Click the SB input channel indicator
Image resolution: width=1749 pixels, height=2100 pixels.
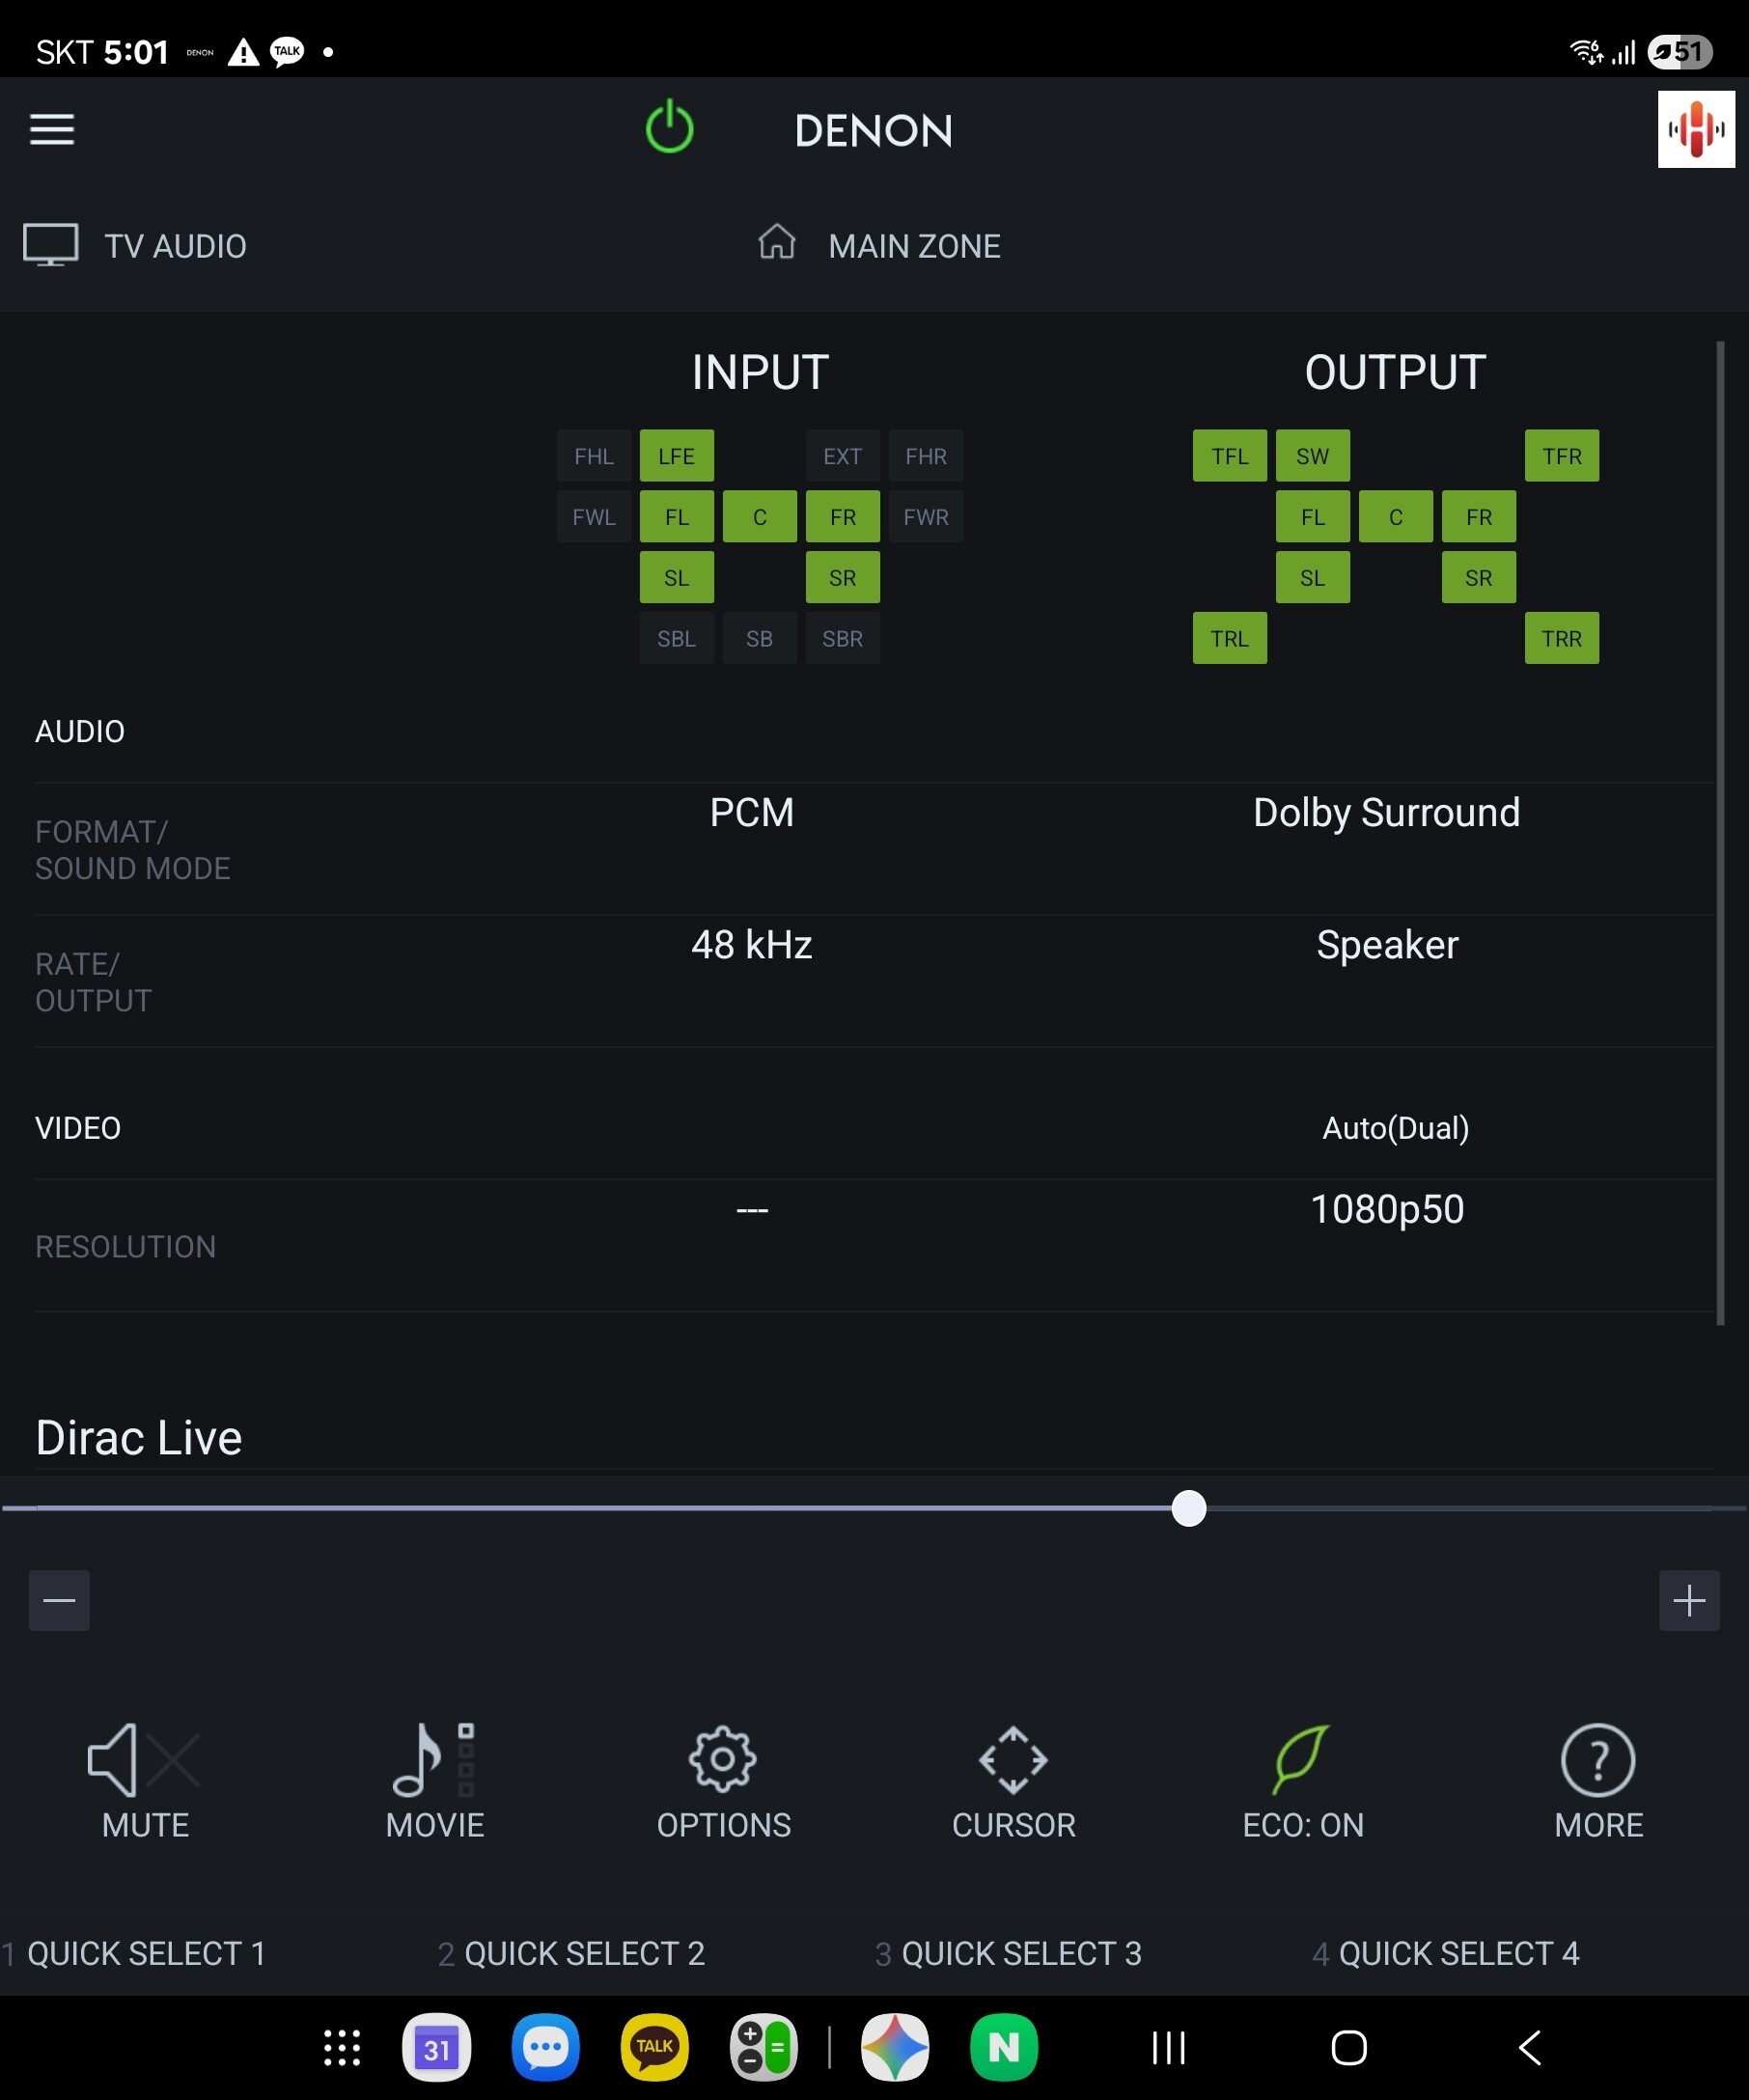tap(760, 638)
